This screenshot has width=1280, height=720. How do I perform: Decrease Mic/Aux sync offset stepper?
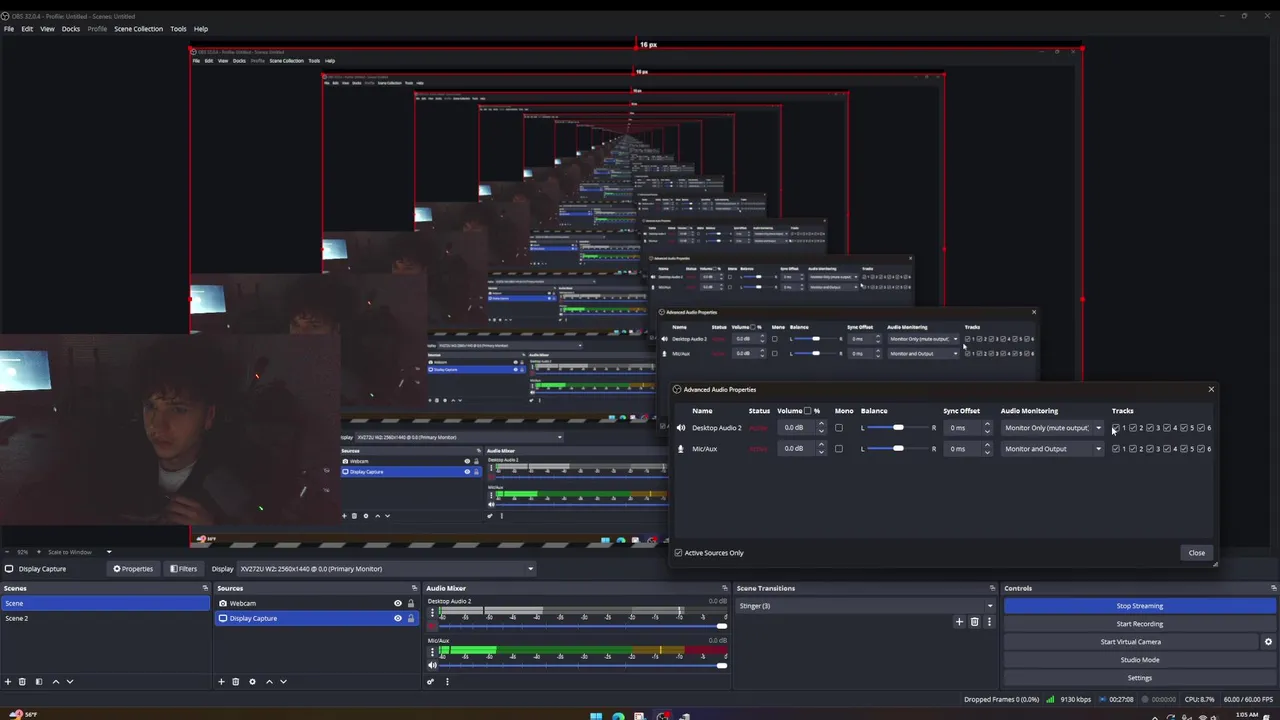coord(987,452)
